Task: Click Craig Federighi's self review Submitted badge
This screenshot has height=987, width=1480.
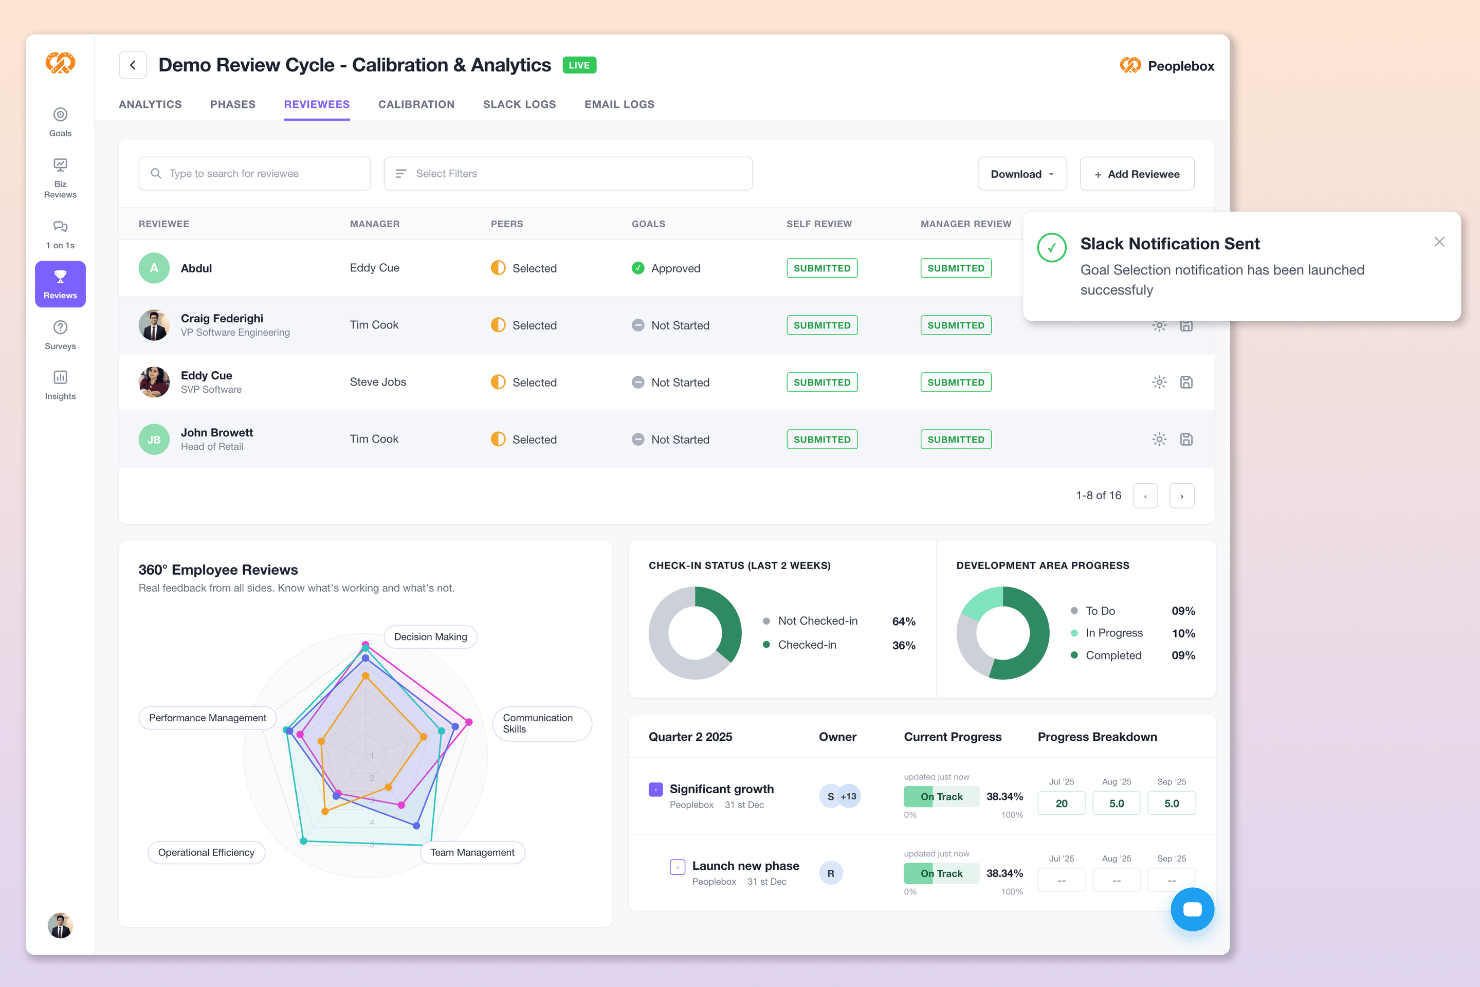Action: pyautogui.click(x=822, y=325)
